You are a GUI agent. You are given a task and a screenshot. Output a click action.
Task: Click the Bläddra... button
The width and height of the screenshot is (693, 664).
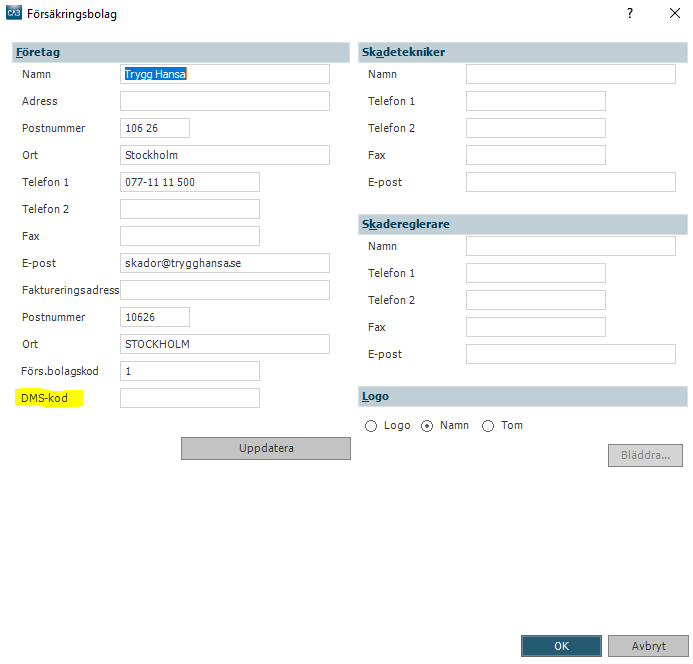click(x=645, y=455)
